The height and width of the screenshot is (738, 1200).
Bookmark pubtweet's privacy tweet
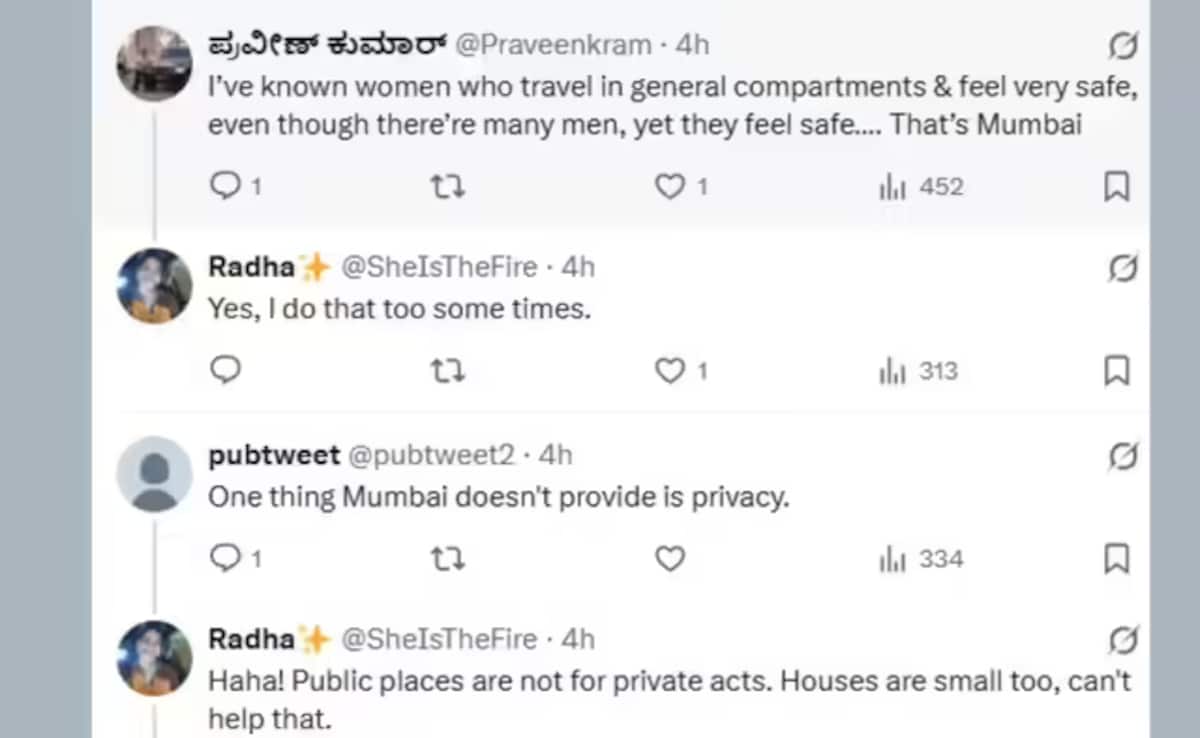[1116, 558]
